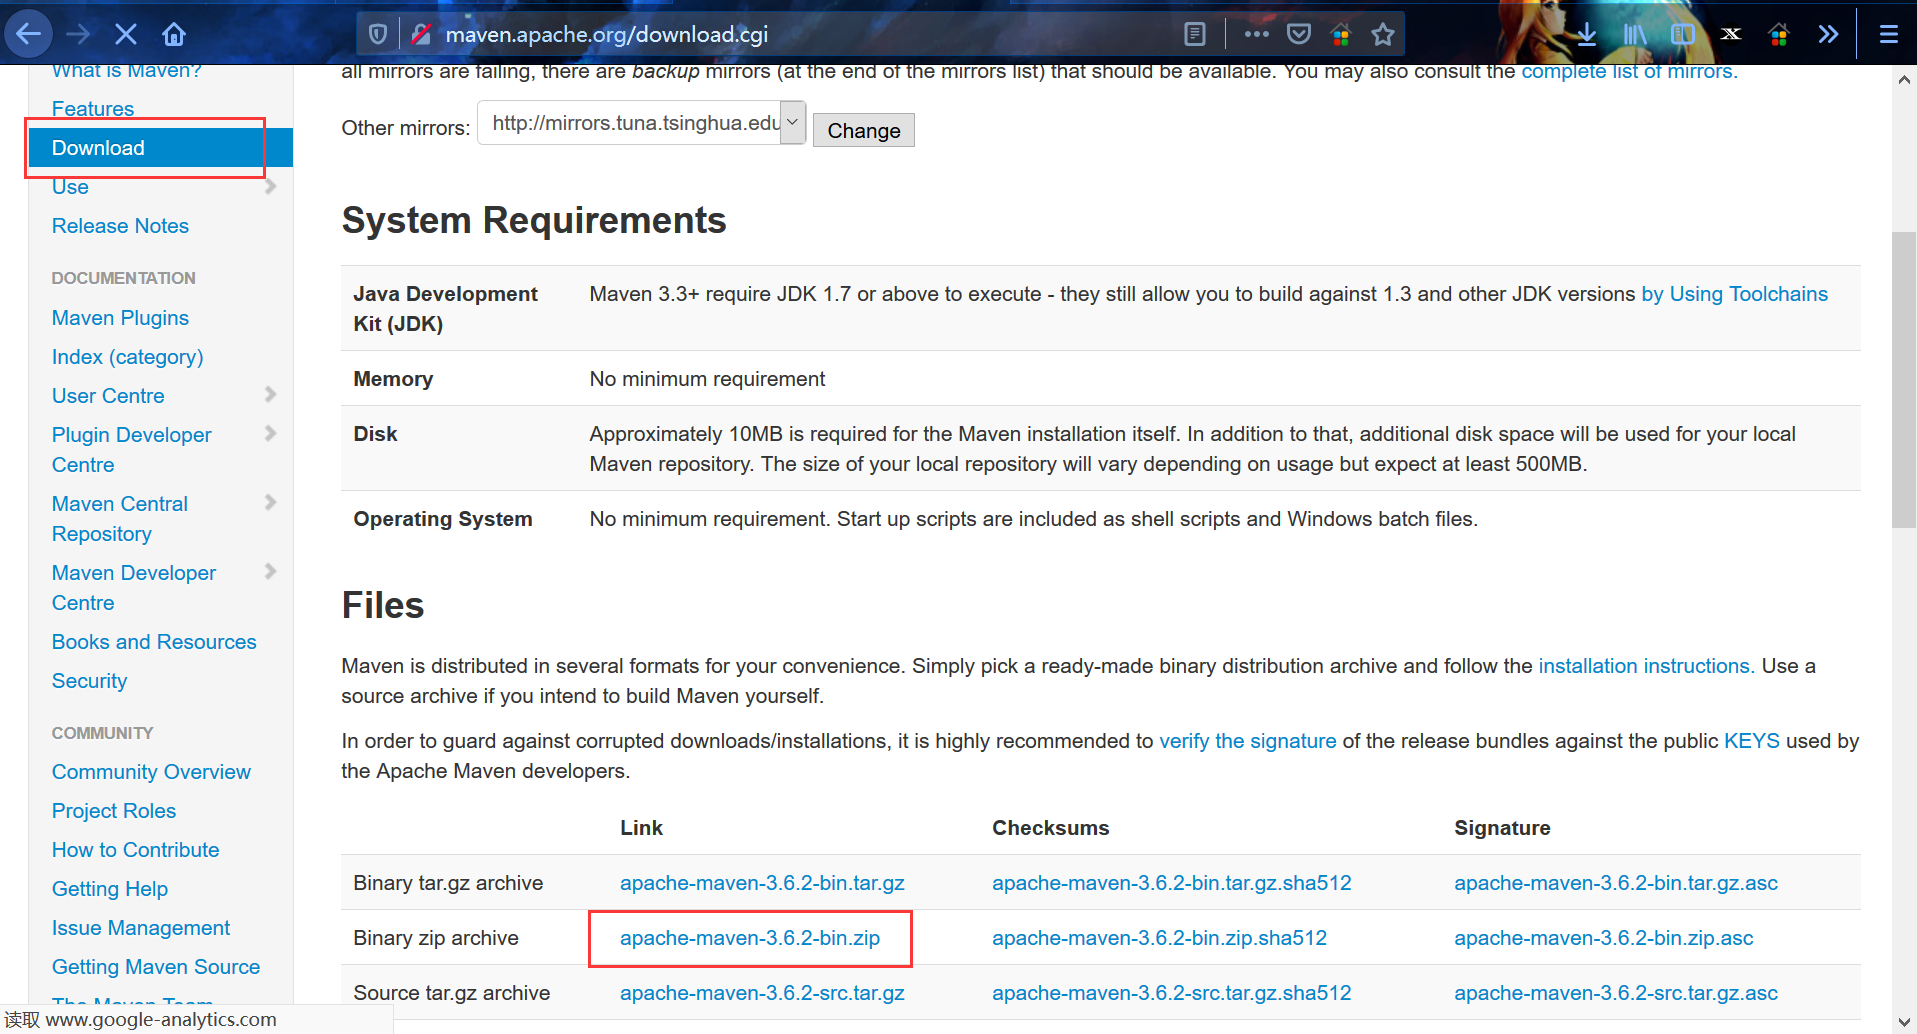
Task: Follow the by Using Toolchains link
Action: pos(1734,294)
